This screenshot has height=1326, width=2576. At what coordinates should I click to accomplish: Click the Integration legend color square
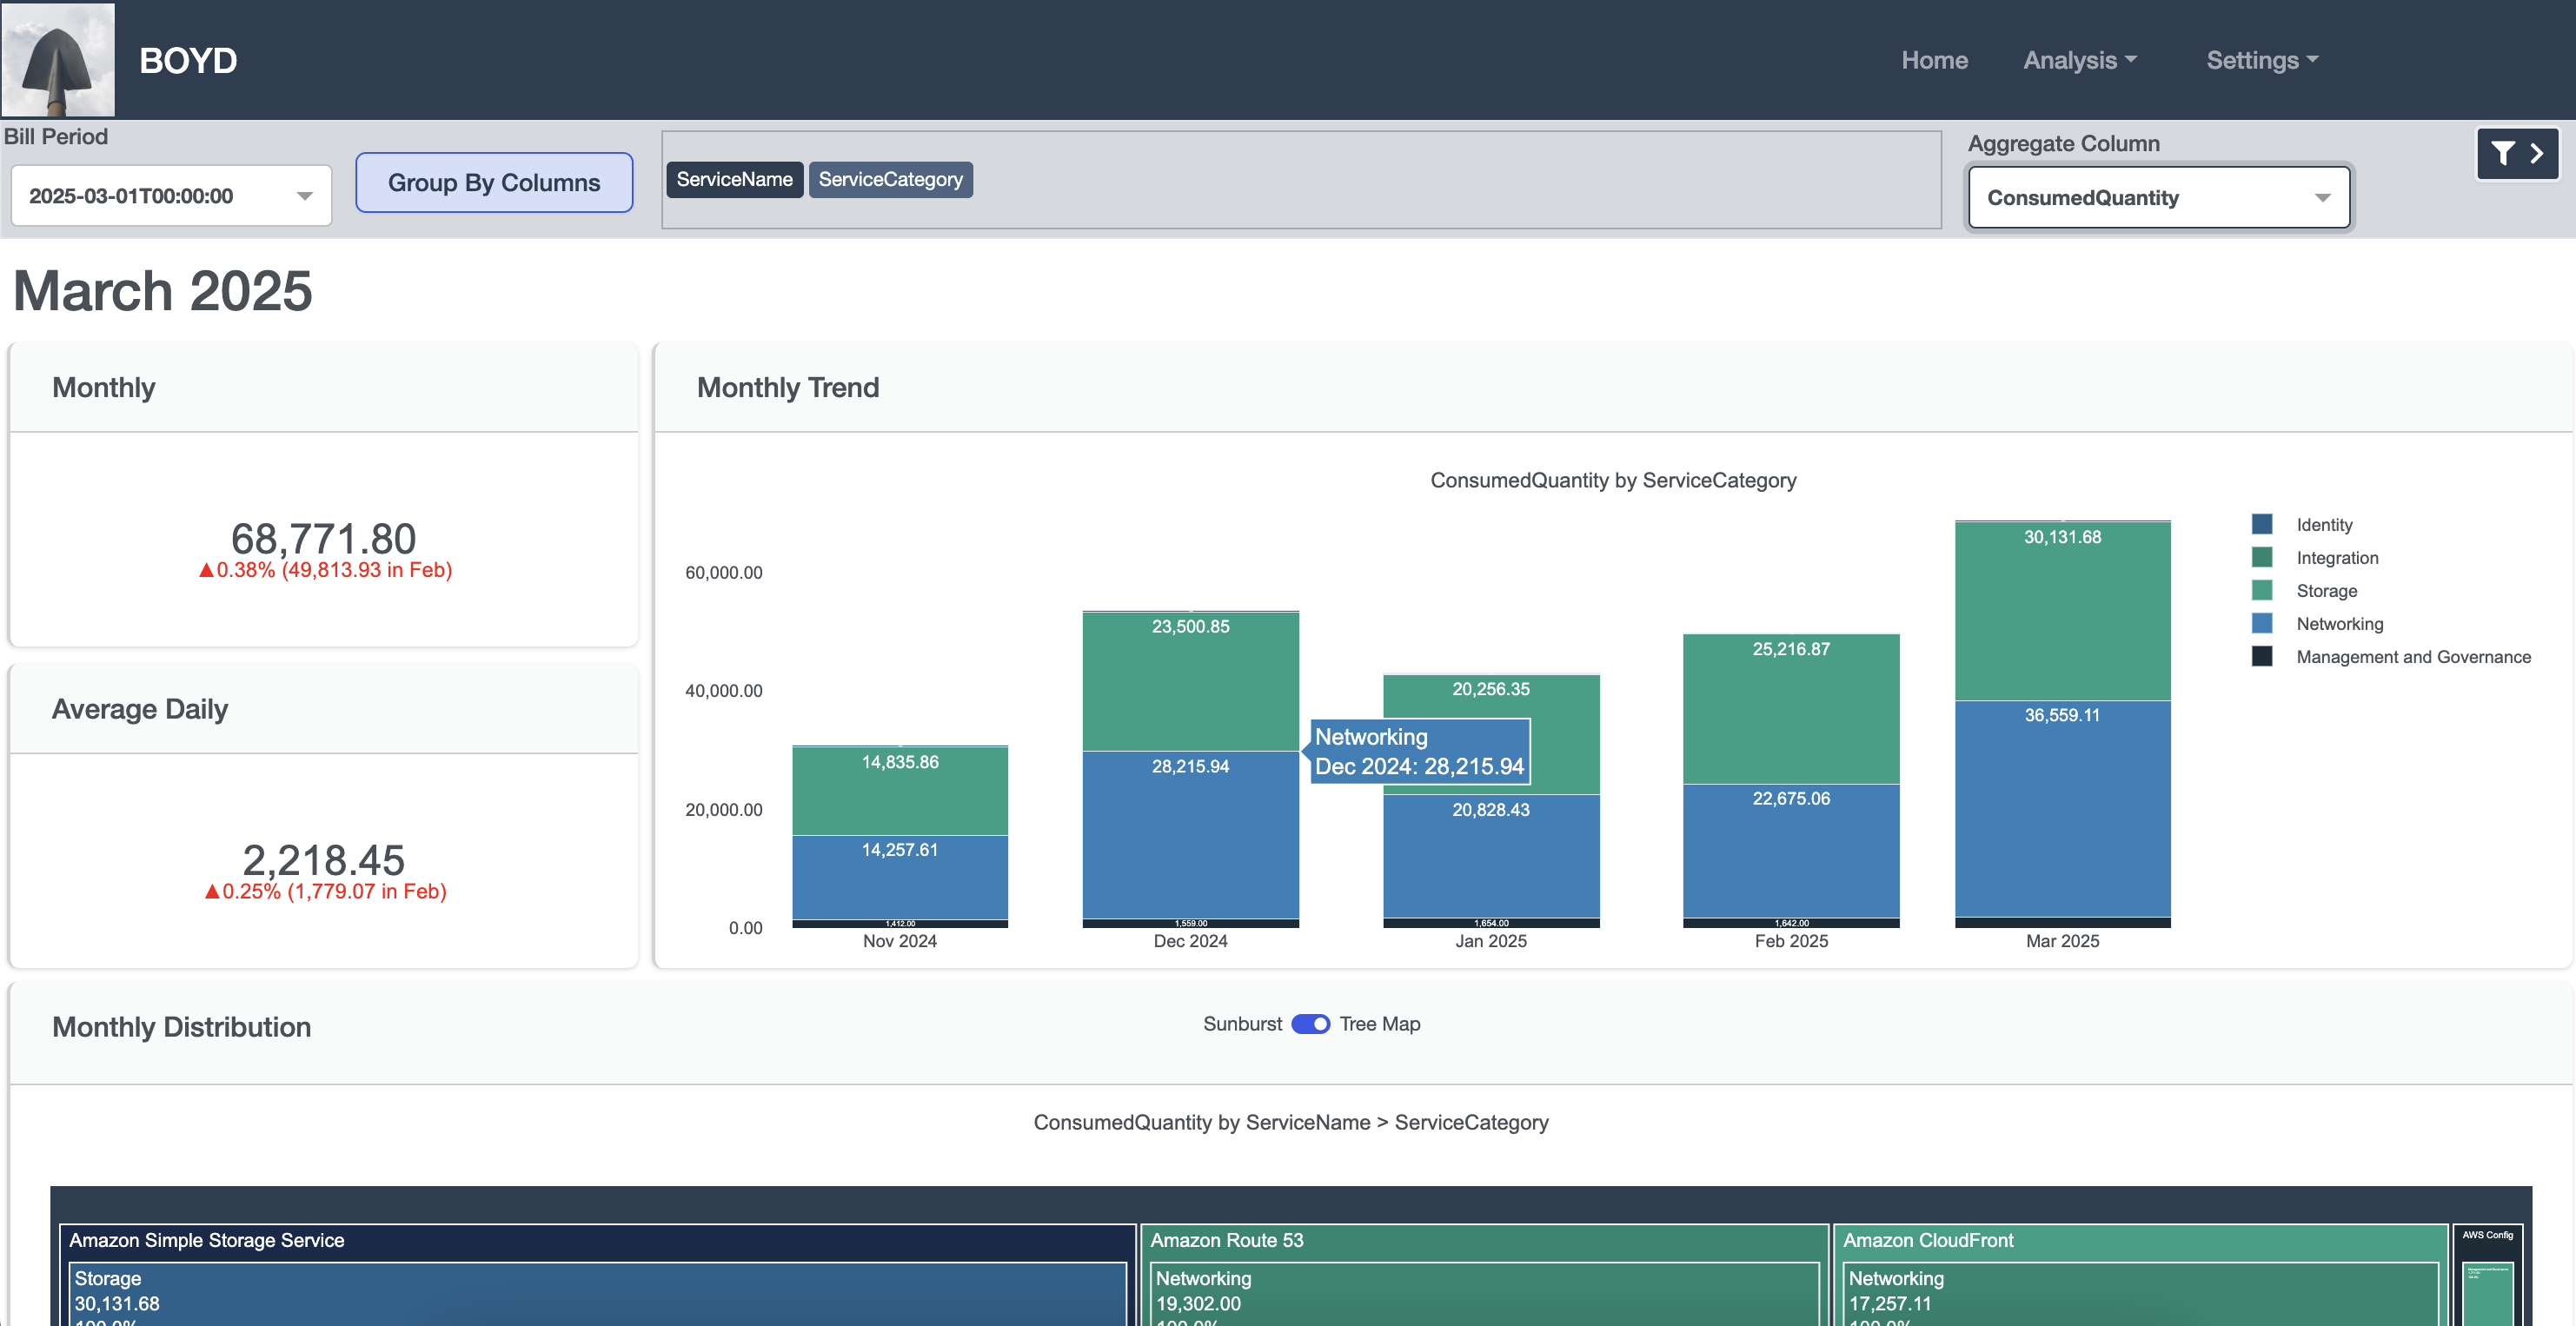click(x=2261, y=557)
